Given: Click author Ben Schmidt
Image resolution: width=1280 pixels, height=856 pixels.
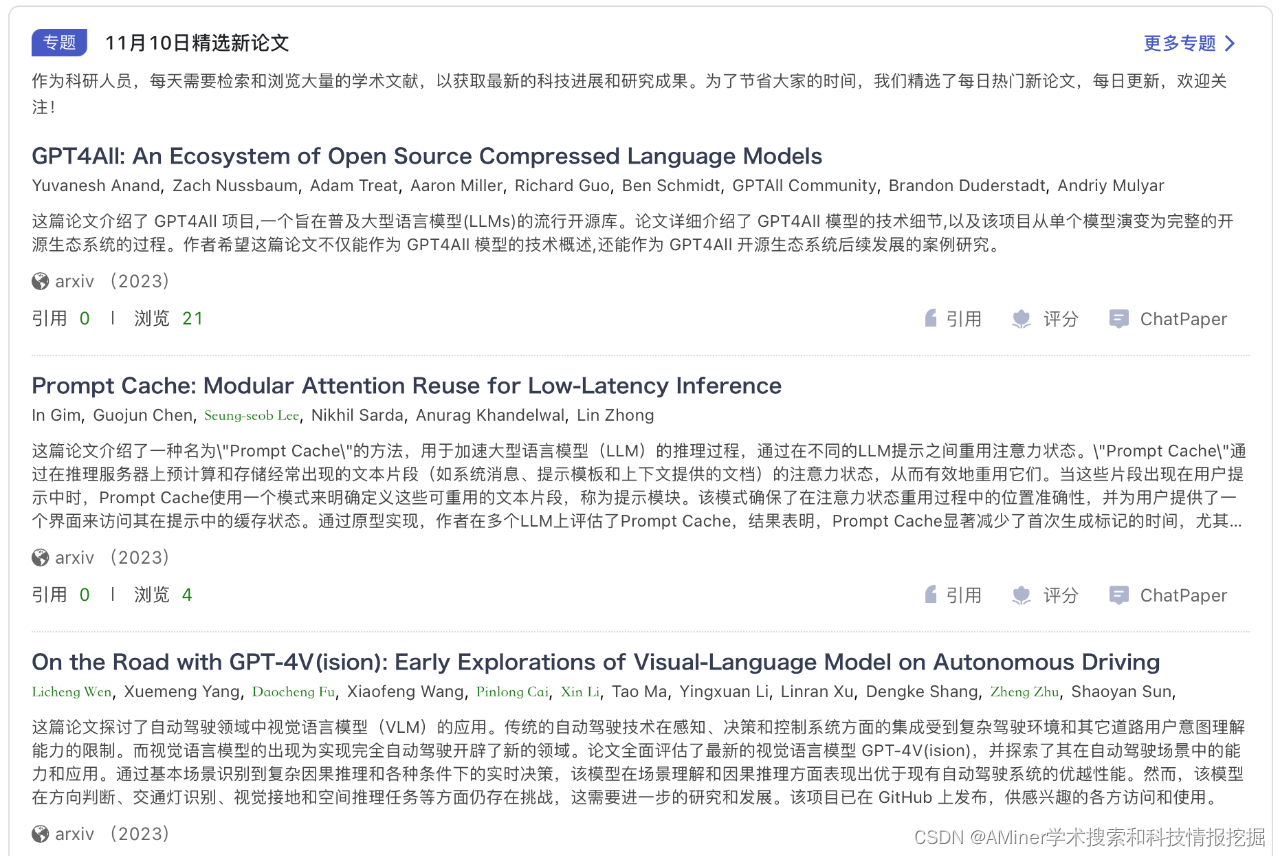Looking at the screenshot, I should tap(670, 185).
